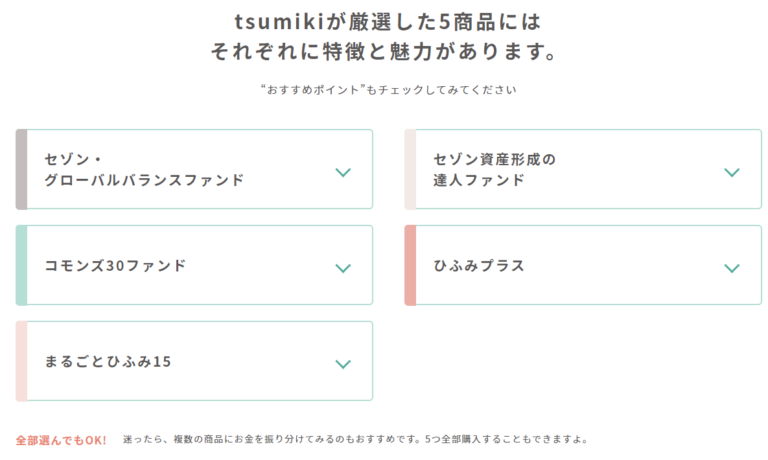768x460 pixels.
Task: Click beige color bar on セゾン資産形成の達人ファンド card
Action: (410, 169)
